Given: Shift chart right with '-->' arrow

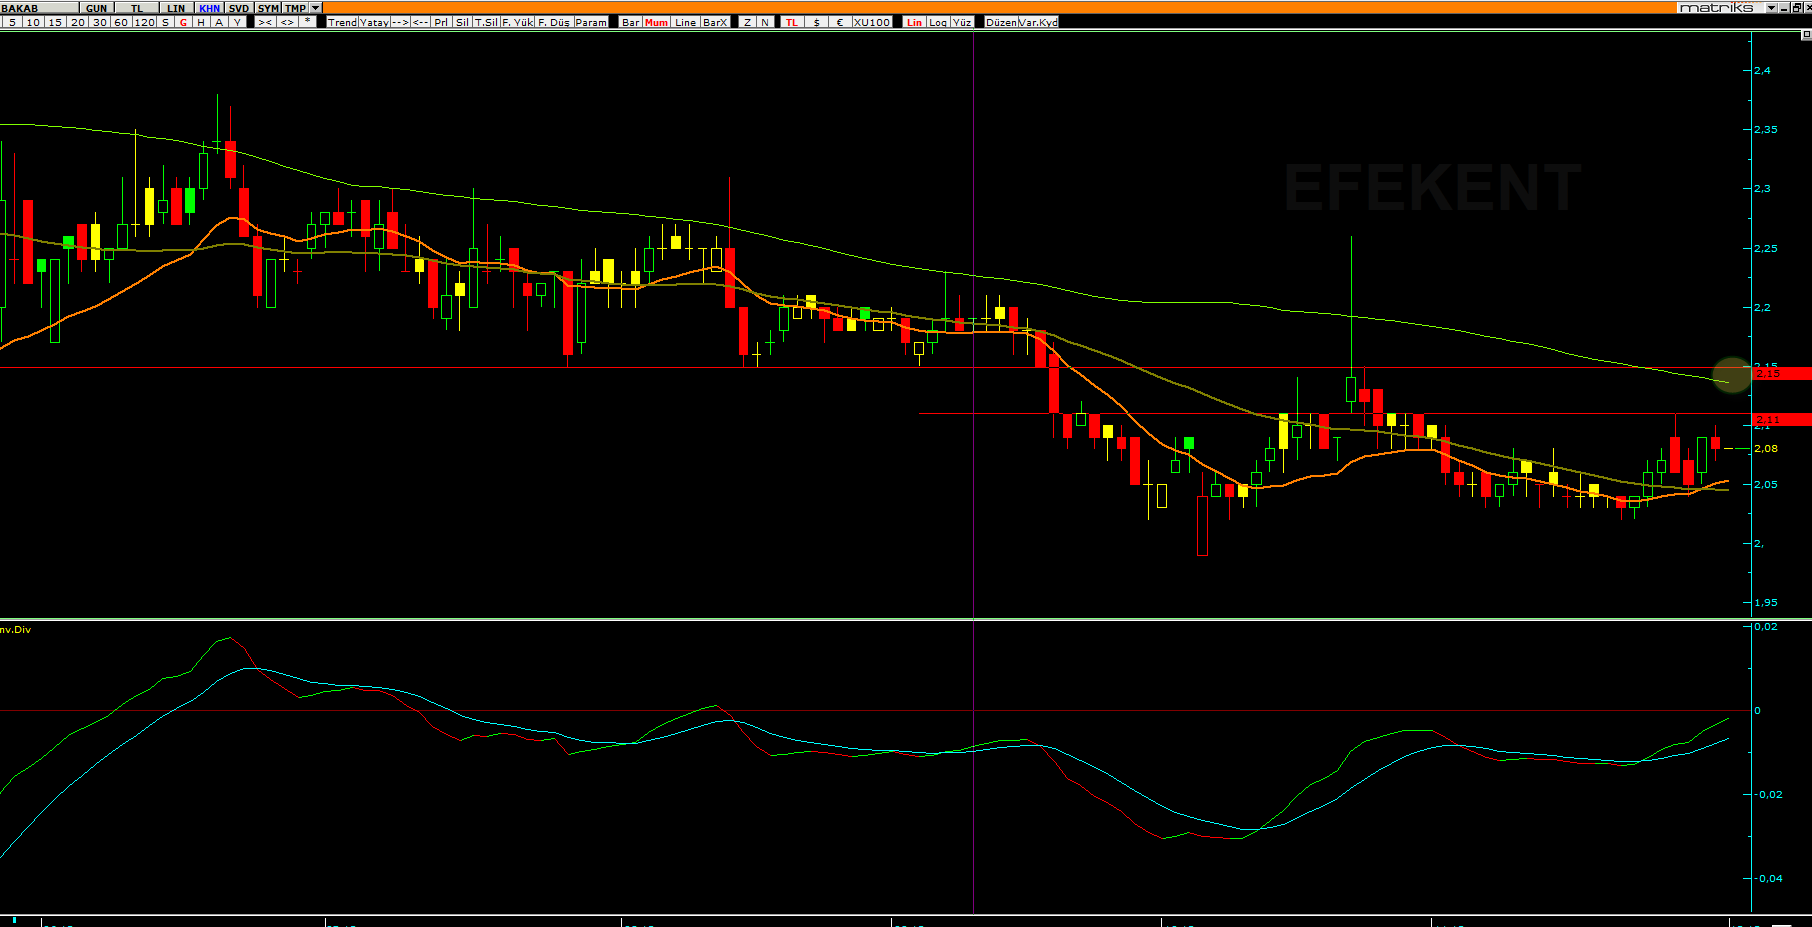Looking at the screenshot, I should [x=400, y=22].
